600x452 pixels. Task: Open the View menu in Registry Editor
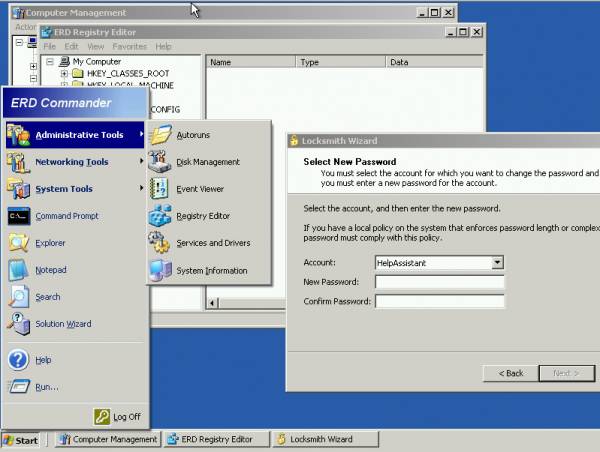click(x=96, y=47)
